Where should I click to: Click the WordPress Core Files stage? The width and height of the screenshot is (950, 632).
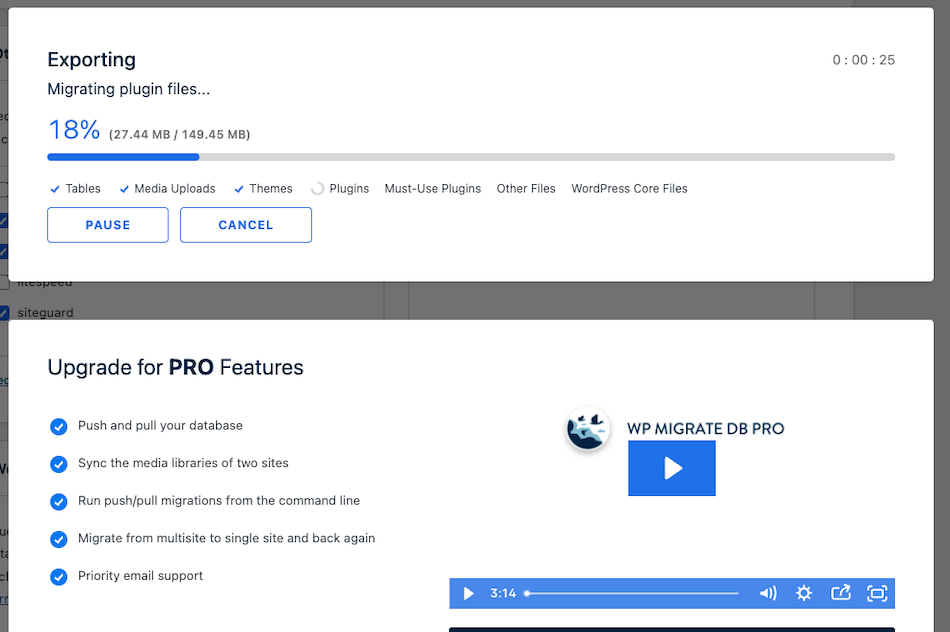(629, 189)
